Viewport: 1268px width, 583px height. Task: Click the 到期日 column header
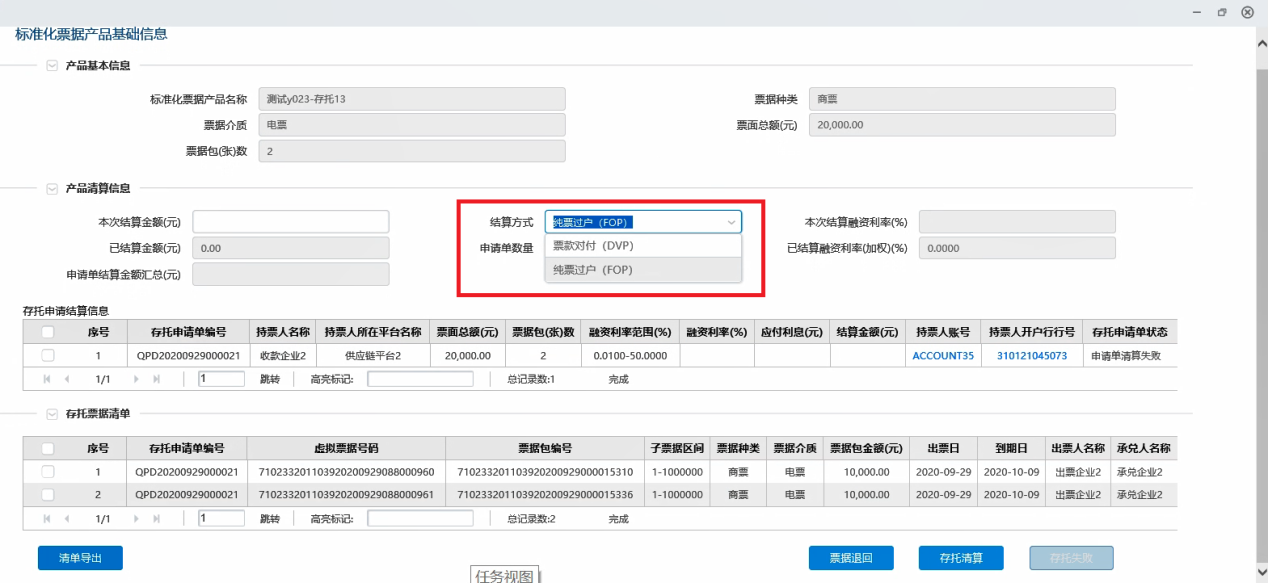pyautogui.click(x=1011, y=448)
